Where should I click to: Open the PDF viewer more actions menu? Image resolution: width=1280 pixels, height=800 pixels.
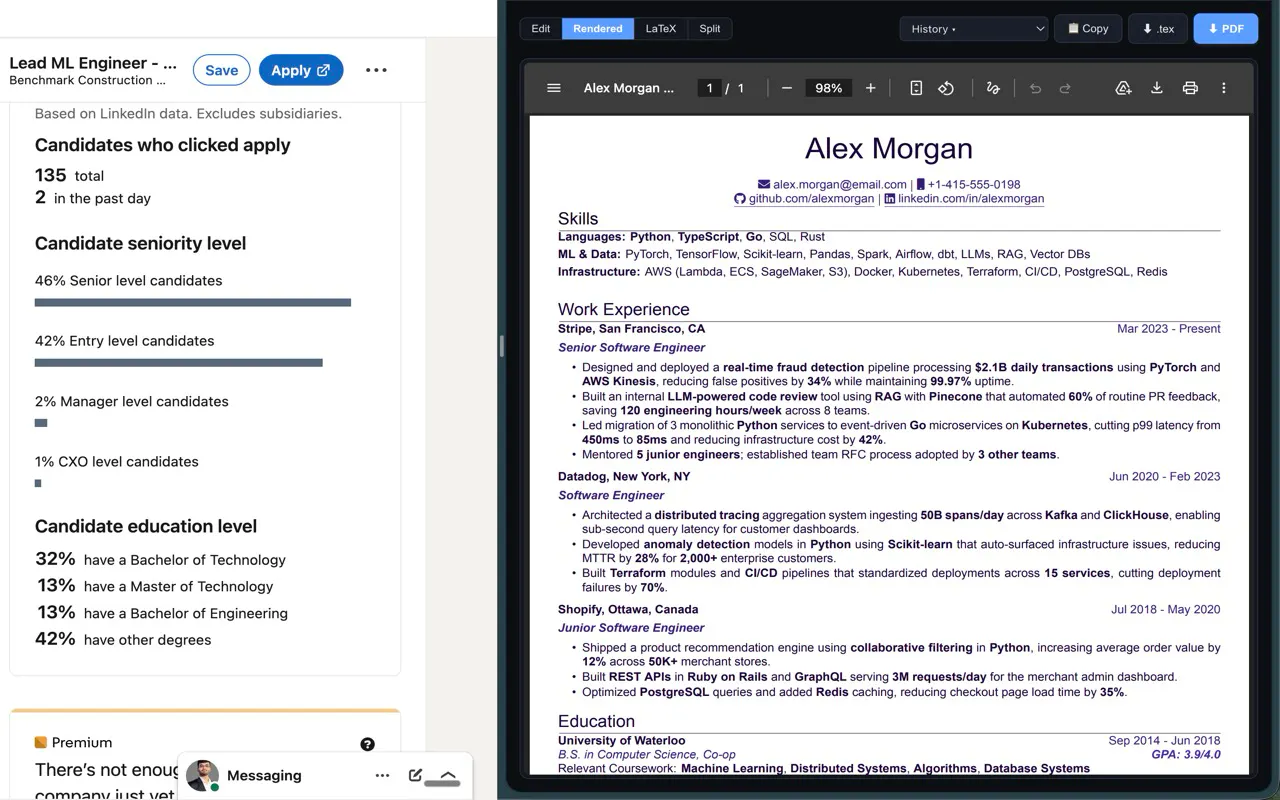click(1223, 88)
